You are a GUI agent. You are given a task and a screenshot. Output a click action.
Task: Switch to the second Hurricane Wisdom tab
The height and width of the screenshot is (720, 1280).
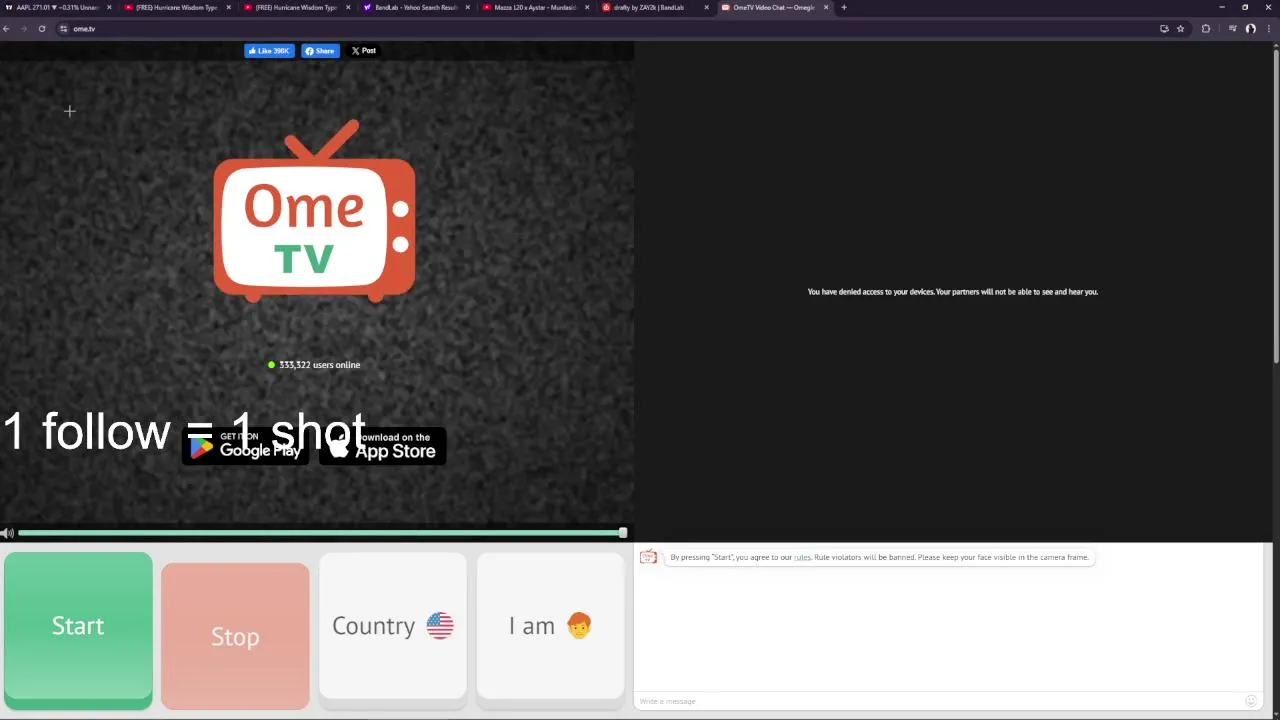coord(297,7)
